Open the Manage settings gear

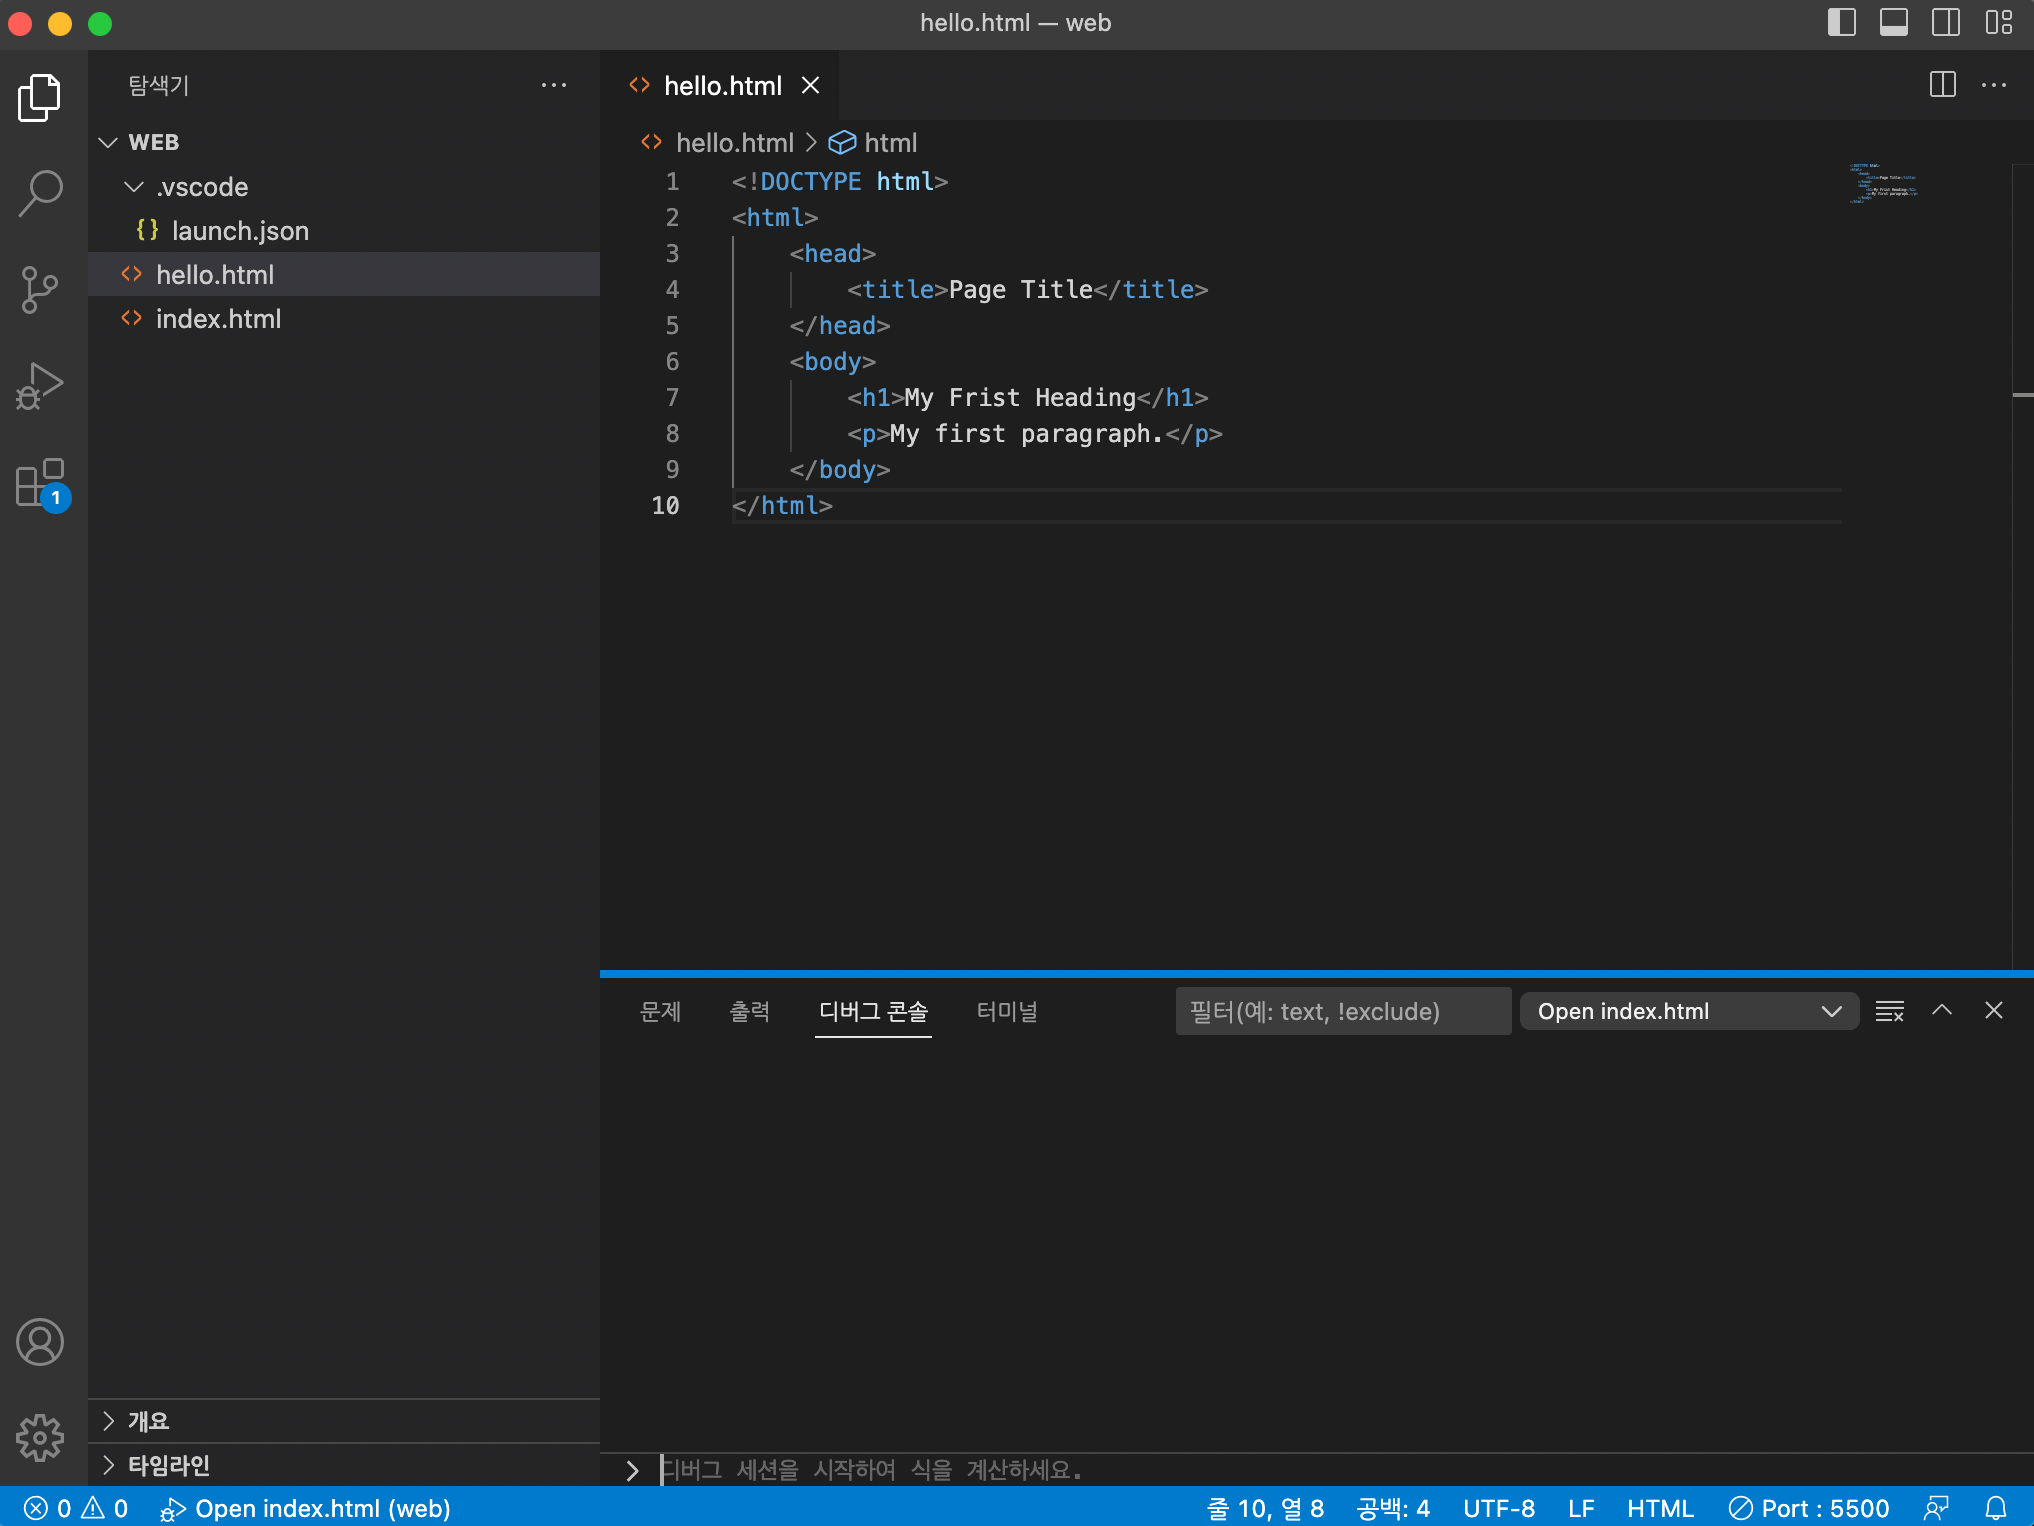[x=40, y=1437]
